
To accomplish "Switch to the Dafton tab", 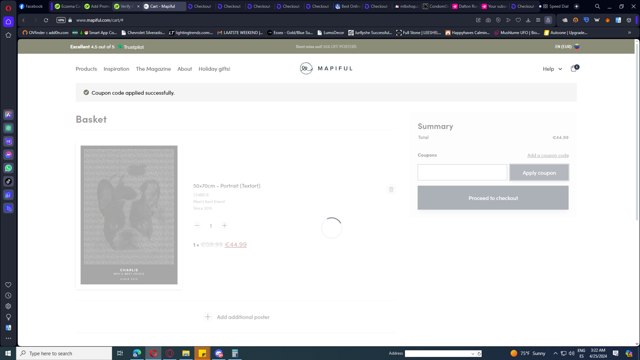I will pos(464,7).
